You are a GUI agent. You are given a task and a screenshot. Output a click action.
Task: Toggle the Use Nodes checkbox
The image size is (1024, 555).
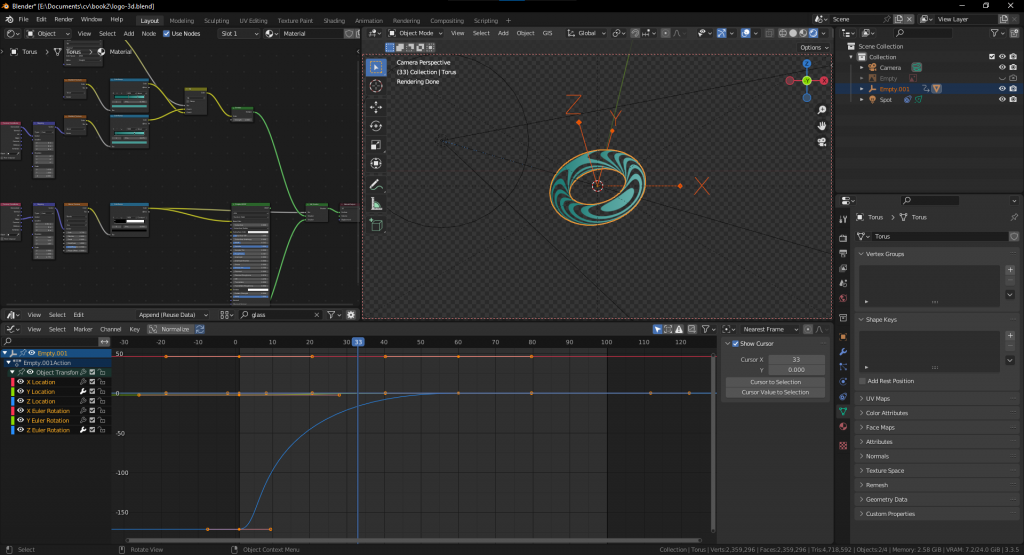[167, 33]
